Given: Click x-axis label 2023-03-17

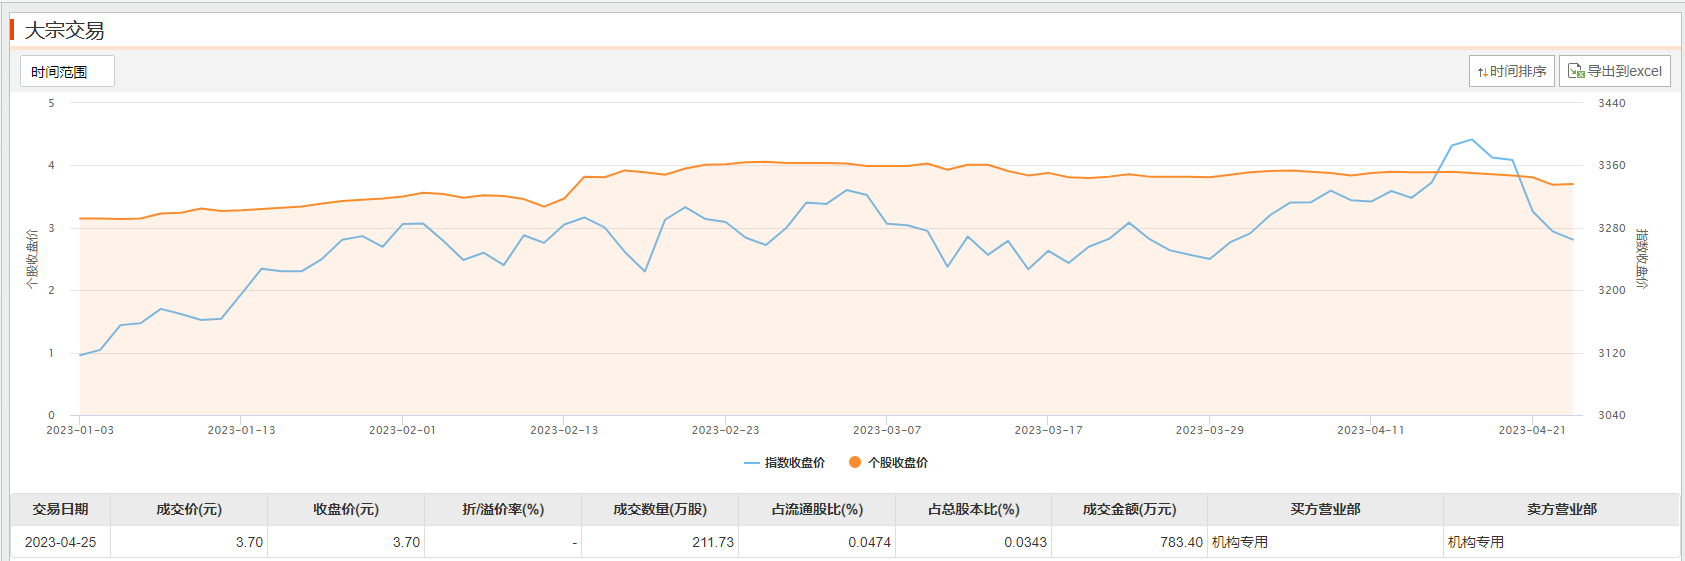Looking at the screenshot, I should [1048, 430].
